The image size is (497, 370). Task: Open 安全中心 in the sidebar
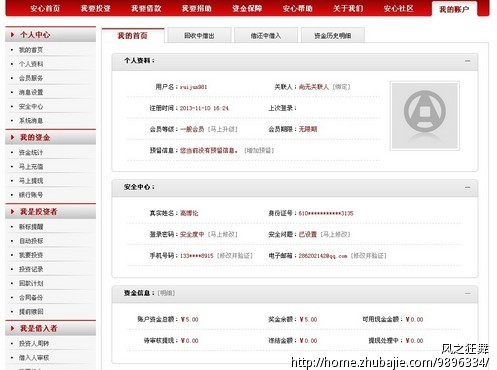(31, 107)
